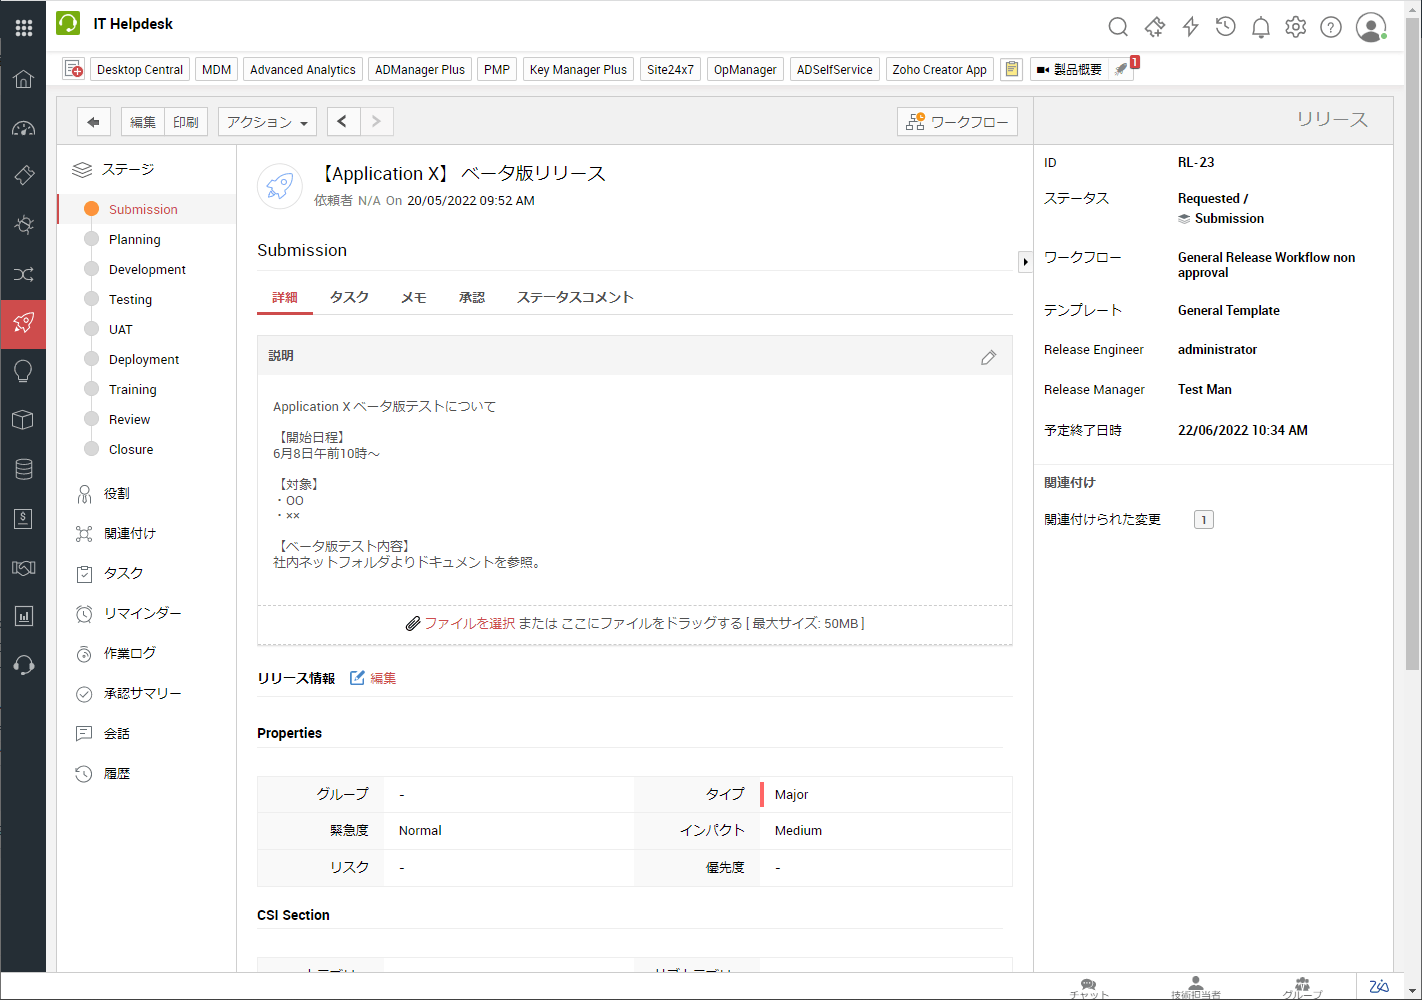Open the Releases rocket icon in sidebar
Image resolution: width=1422 pixels, height=1000 pixels.
coord(24,323)
